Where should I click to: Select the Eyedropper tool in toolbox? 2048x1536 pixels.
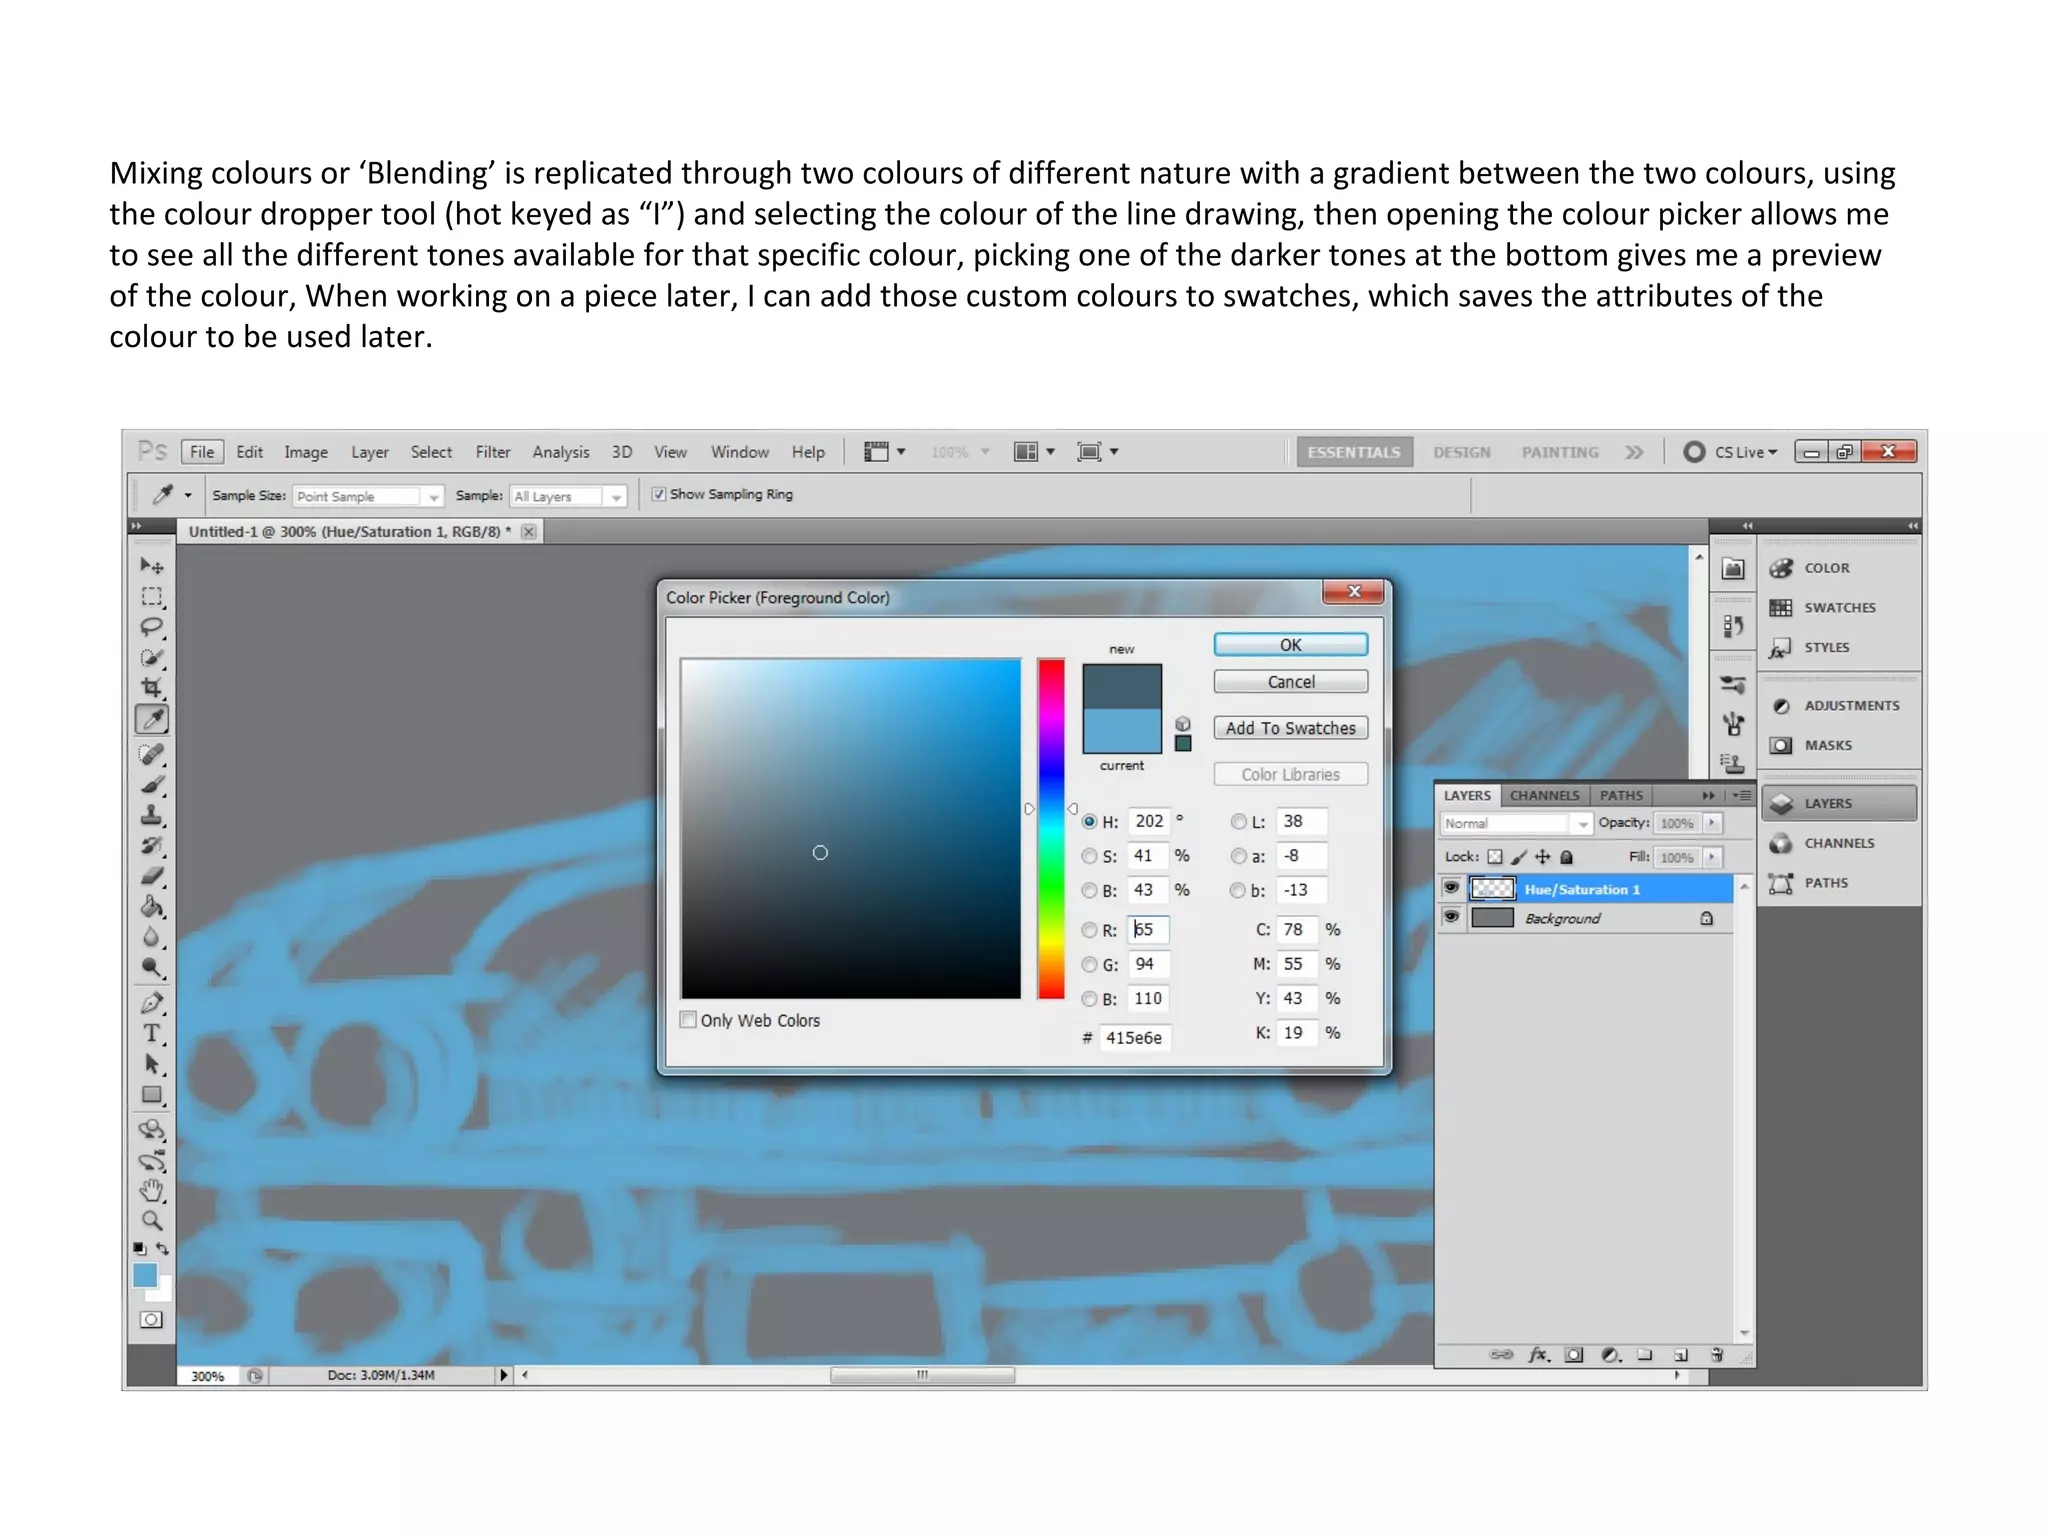(x=152, y=719)
